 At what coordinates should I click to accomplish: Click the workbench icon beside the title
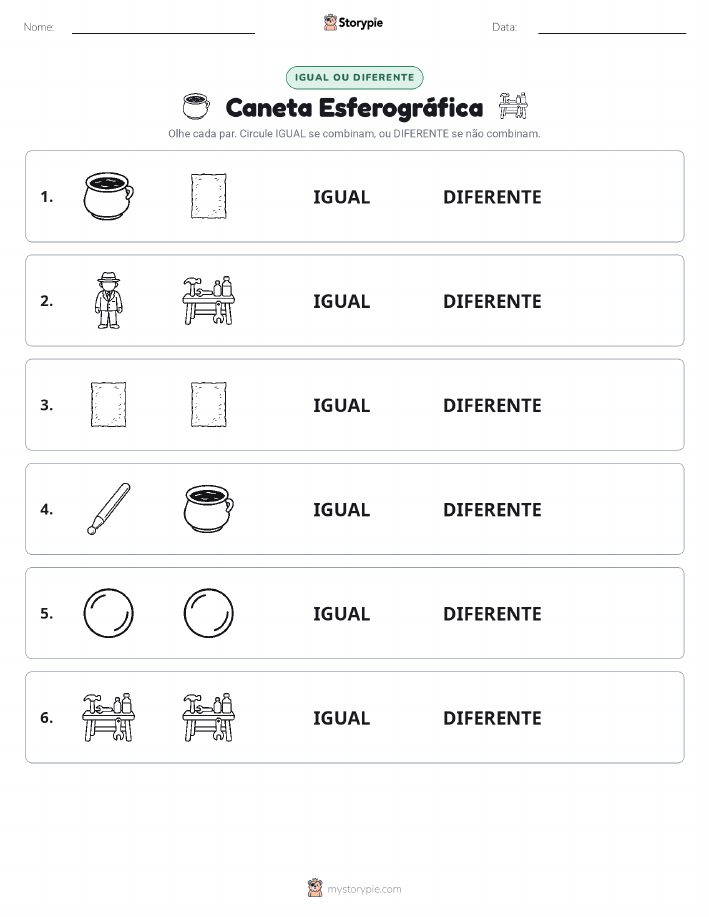pos(513,106)
